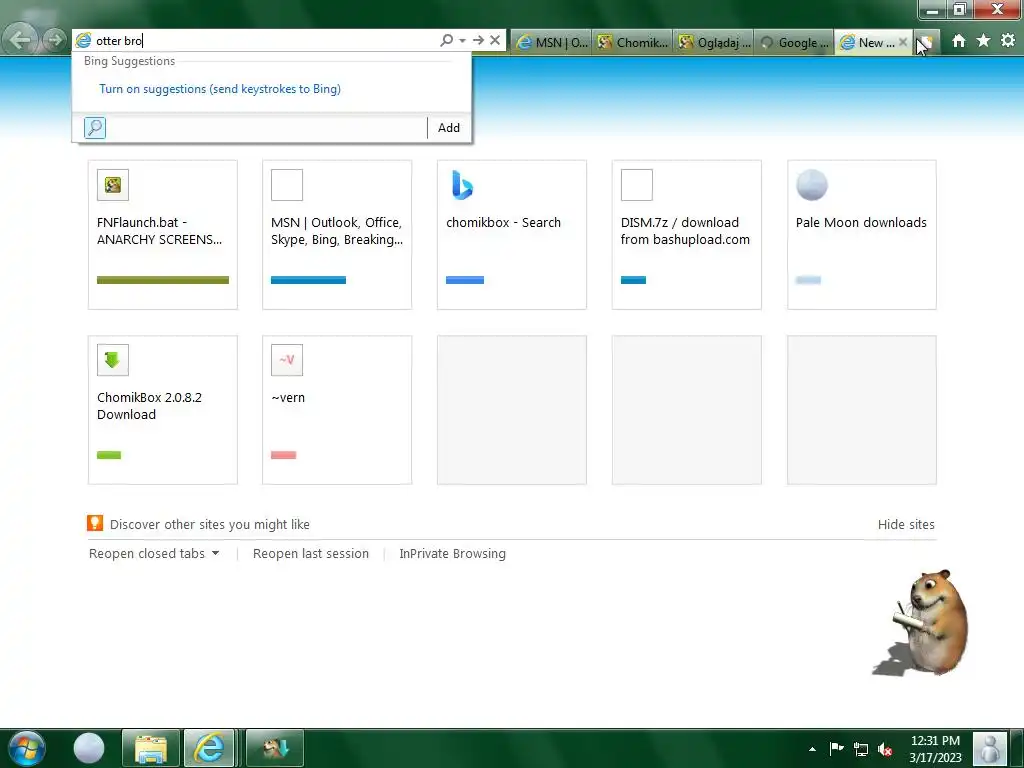Open Pale Moon from the taskbar

point(89,748)
